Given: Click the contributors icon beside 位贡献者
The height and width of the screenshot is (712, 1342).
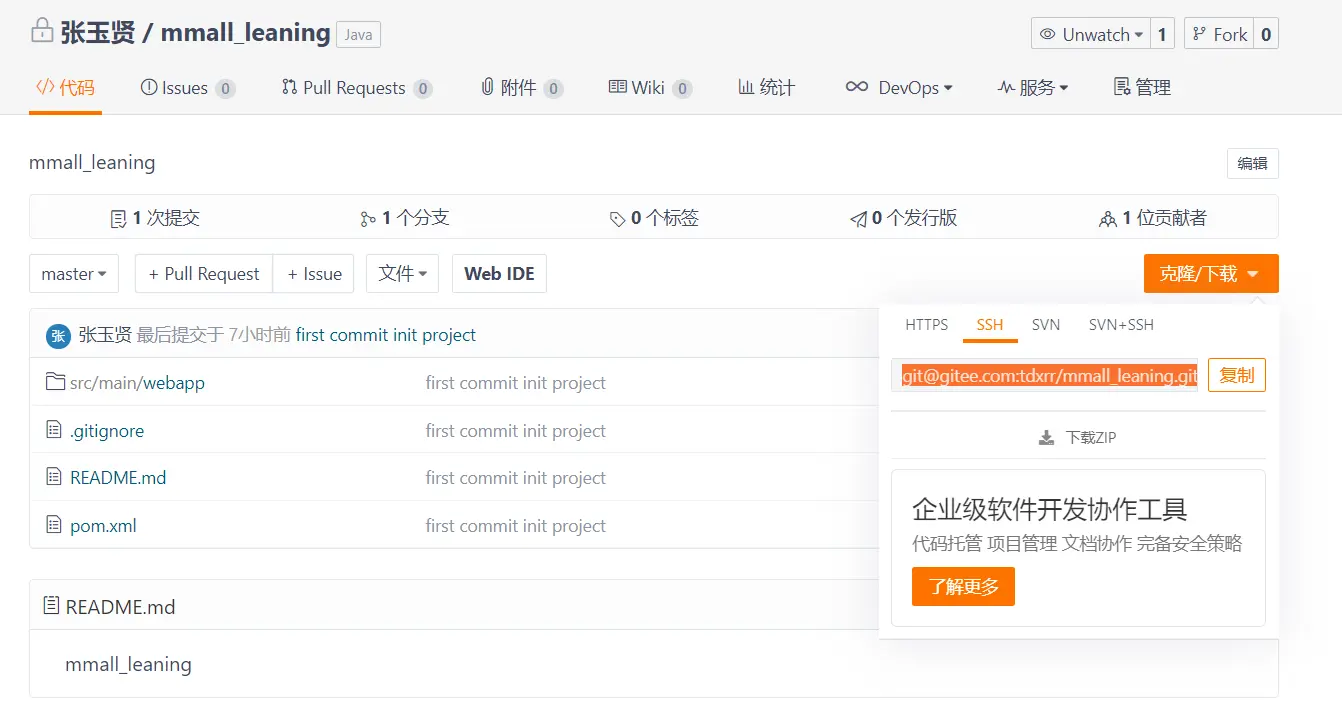Looking at the screenshot, I should coord(1108,218).
